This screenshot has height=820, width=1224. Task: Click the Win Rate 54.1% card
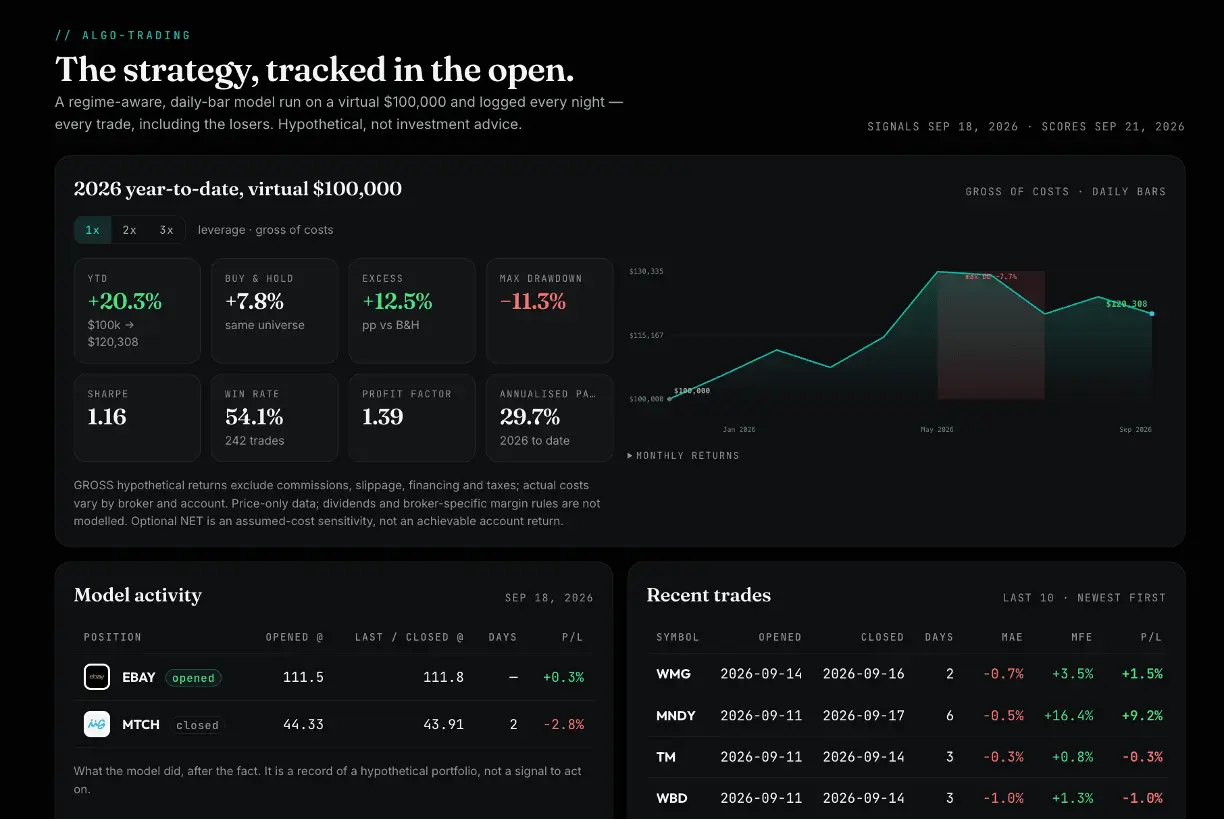click(x=275, y=418)
